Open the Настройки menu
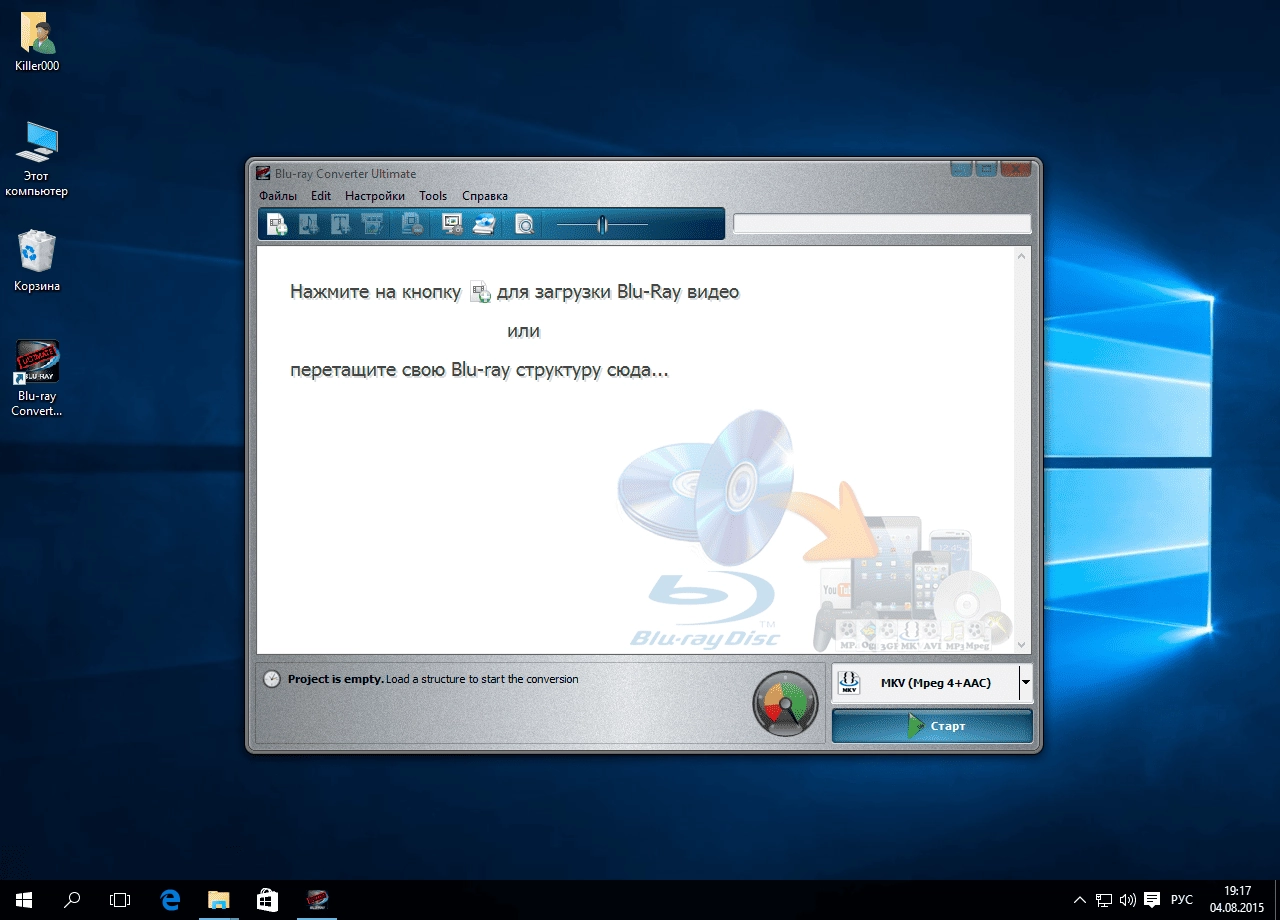 tap(375, 196)
